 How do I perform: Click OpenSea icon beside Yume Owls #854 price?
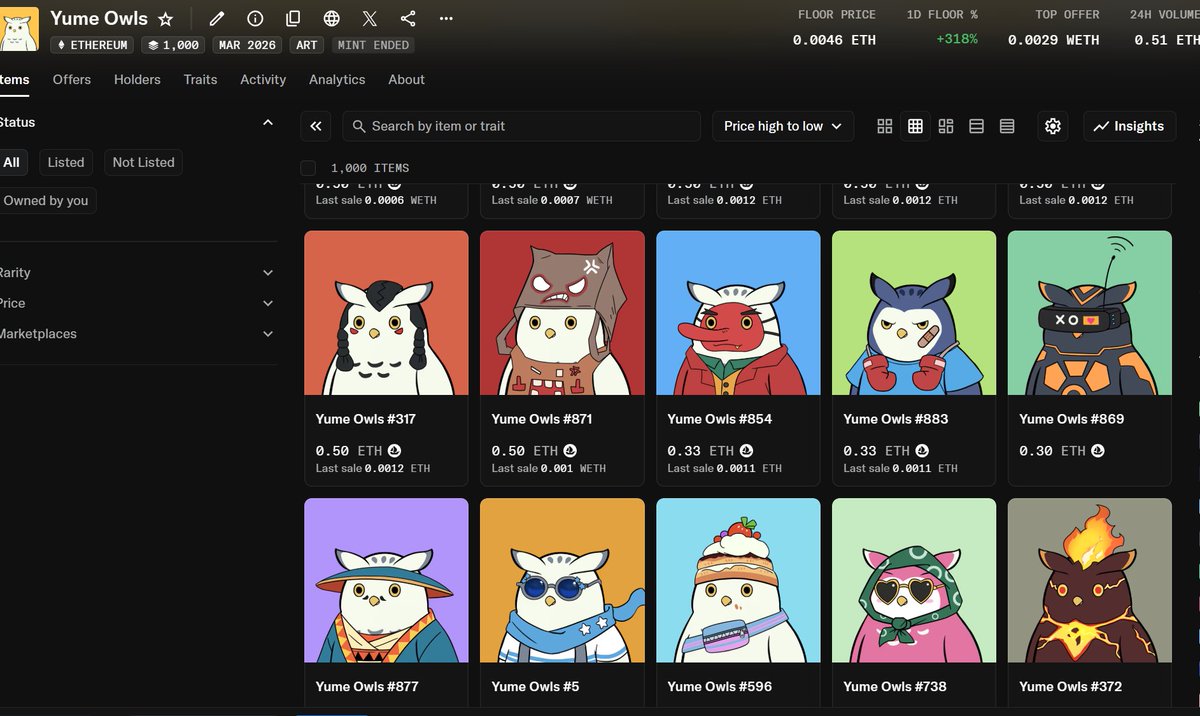pyautogui.click(x=747, y=451)
